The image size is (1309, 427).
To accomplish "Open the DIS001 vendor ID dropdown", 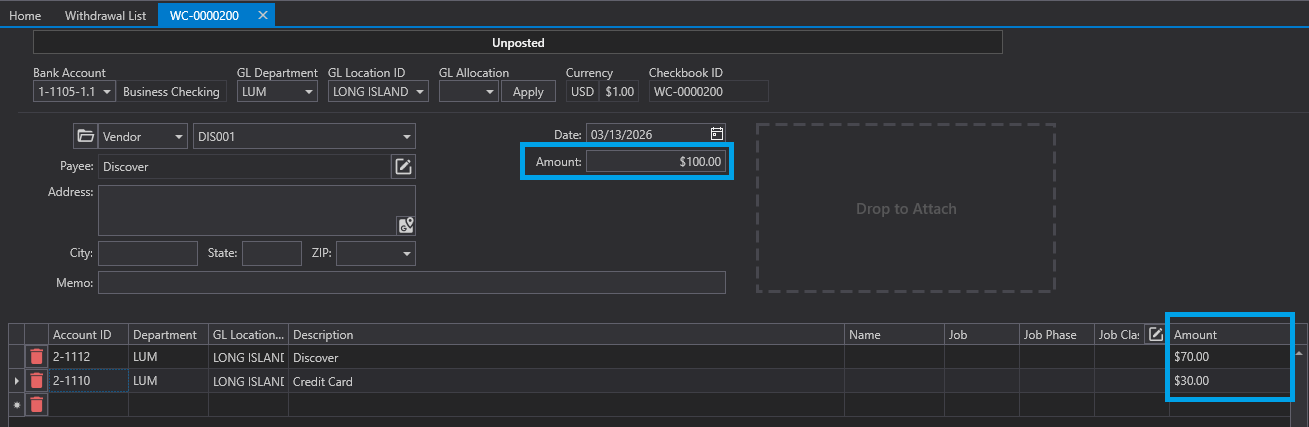I will [x=406, y=137].
